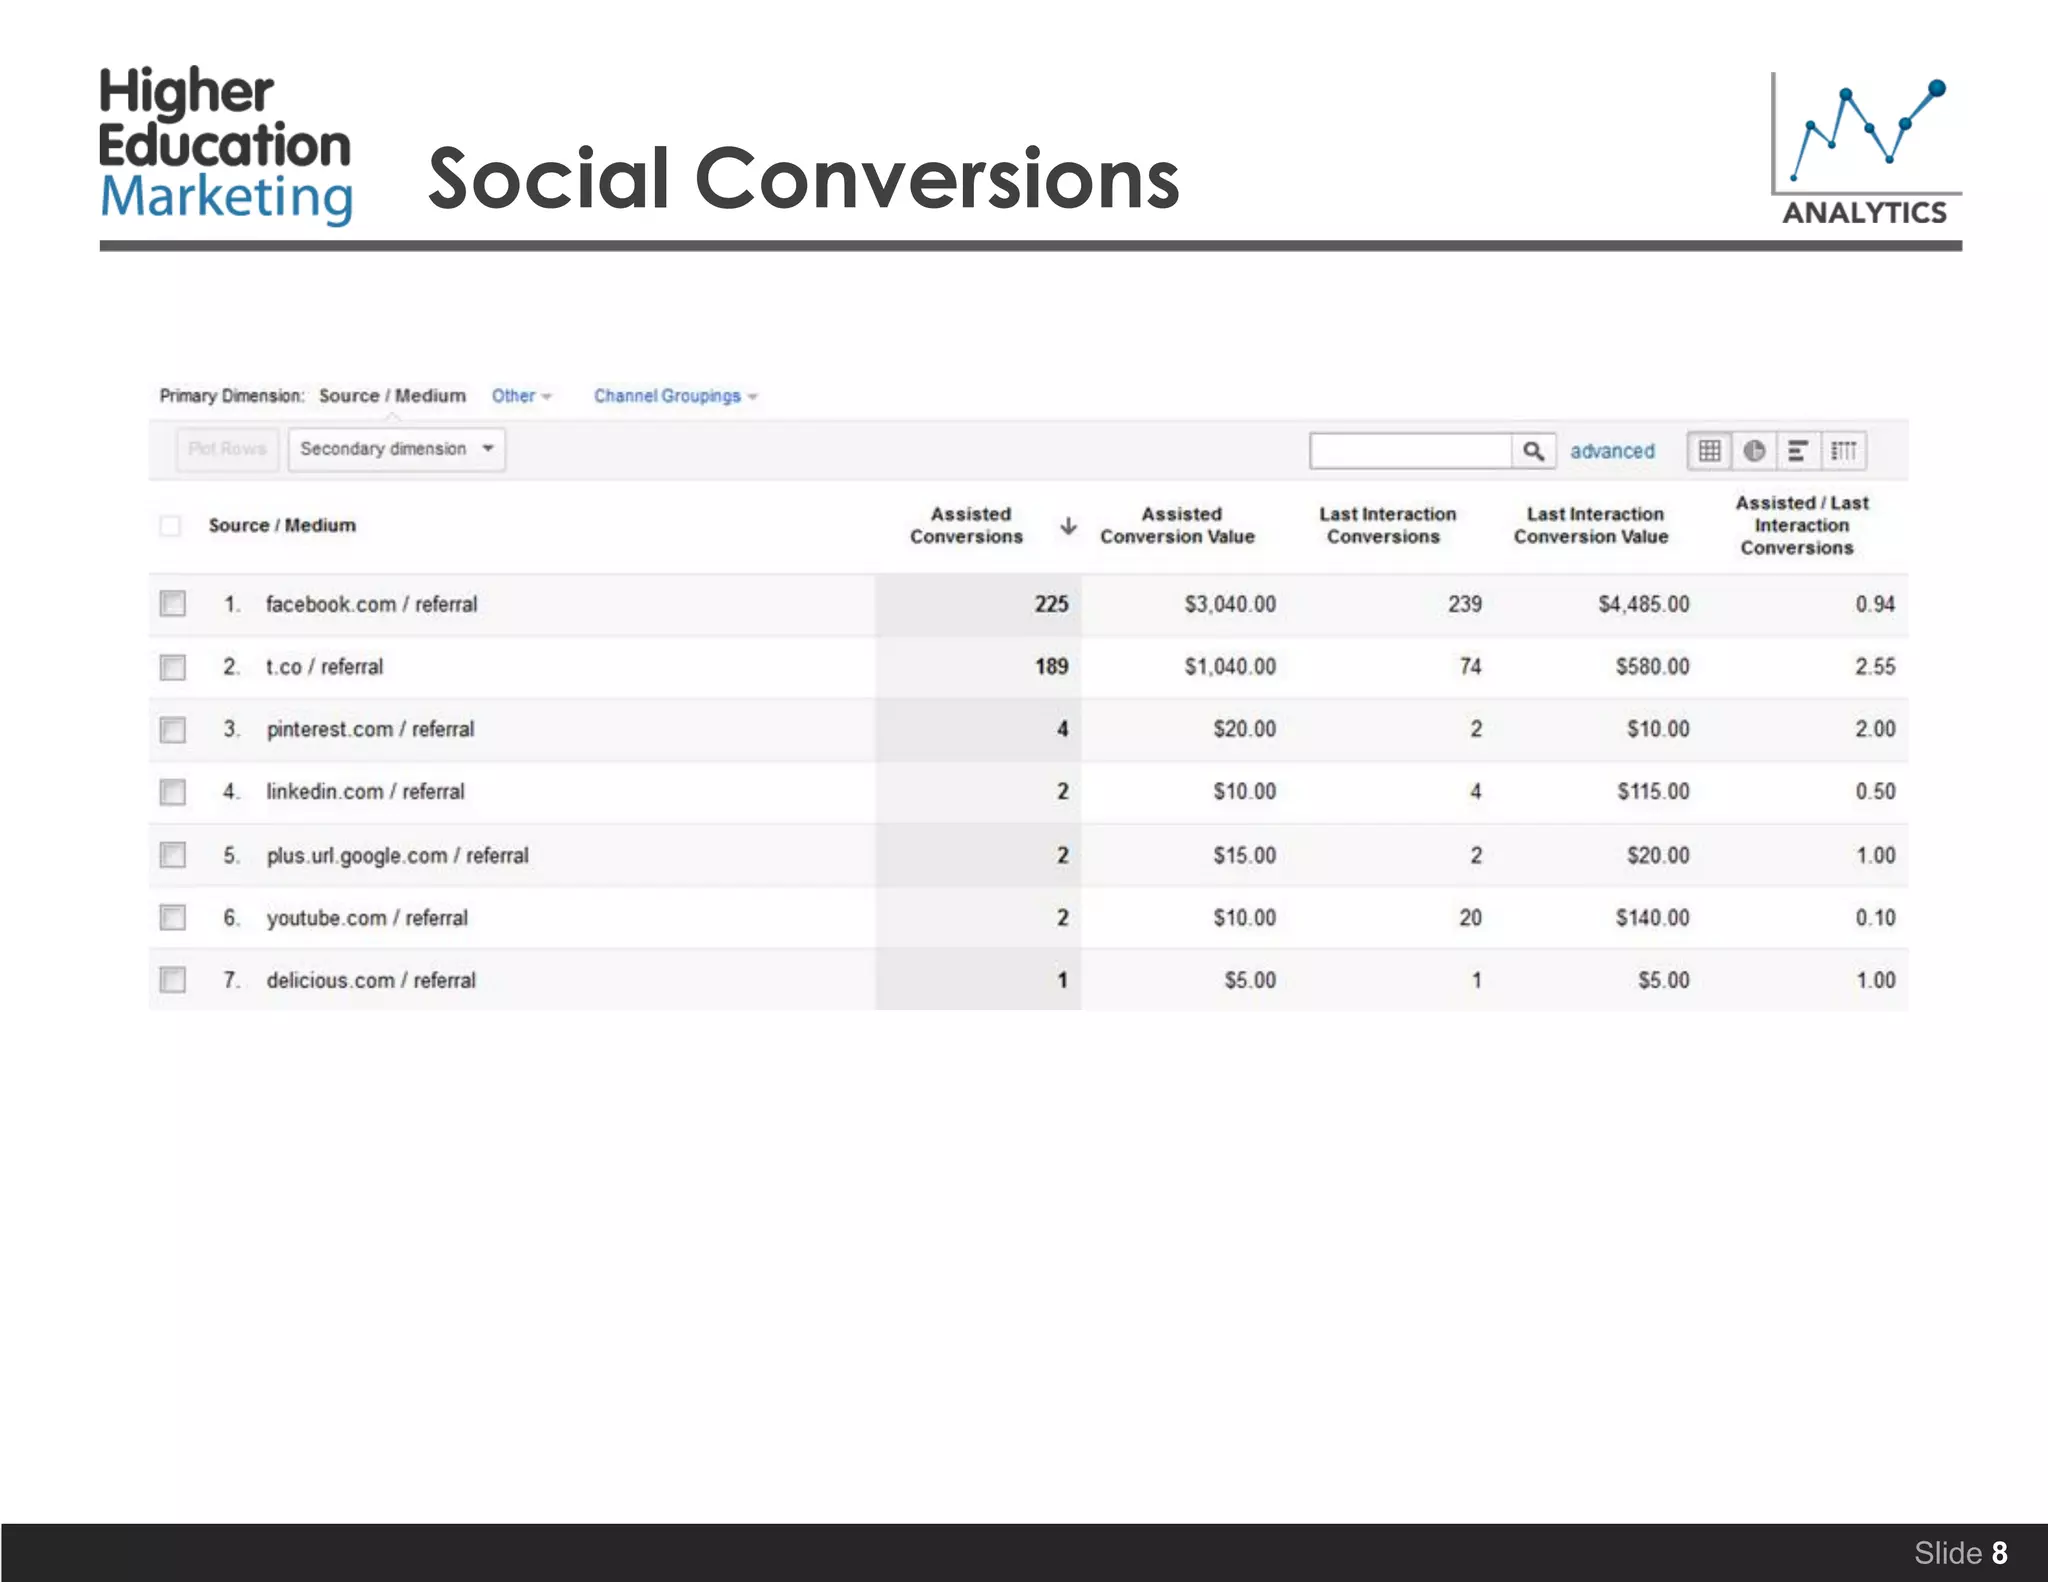Sort by Assisted Conversions column header

967,526
